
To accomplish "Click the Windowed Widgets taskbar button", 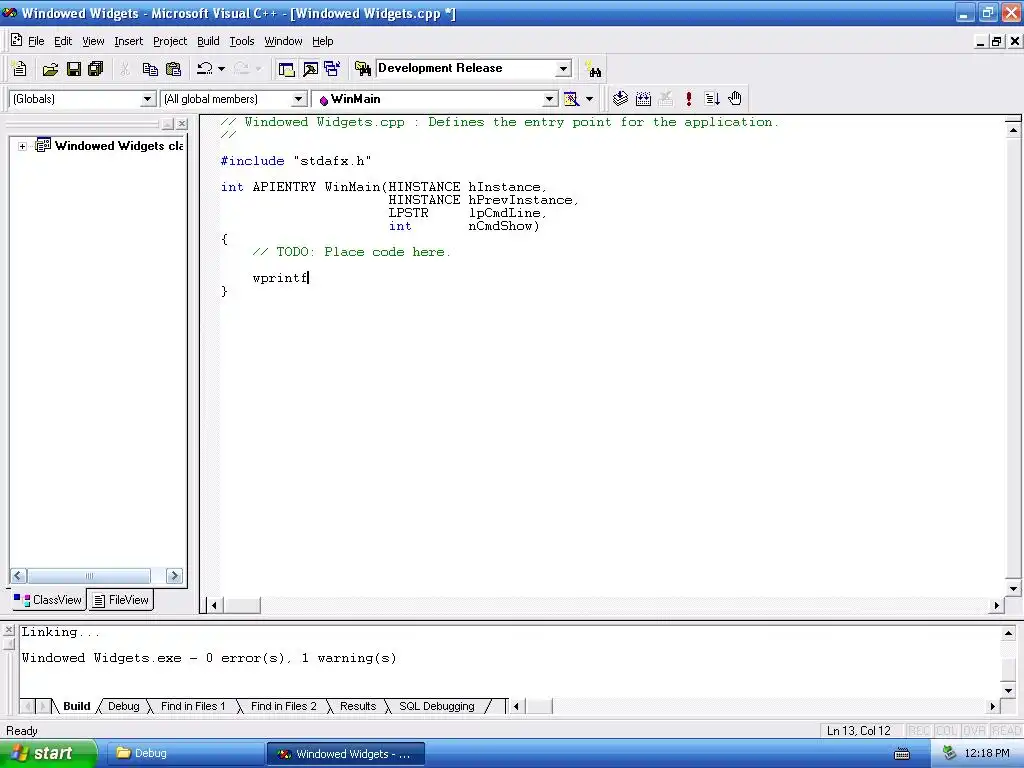I will (345, 754).
